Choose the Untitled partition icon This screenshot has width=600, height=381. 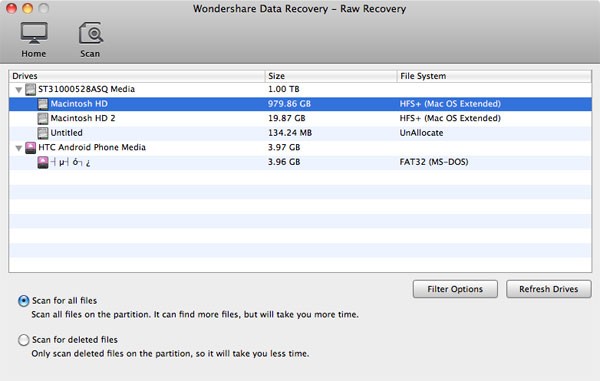43,133
